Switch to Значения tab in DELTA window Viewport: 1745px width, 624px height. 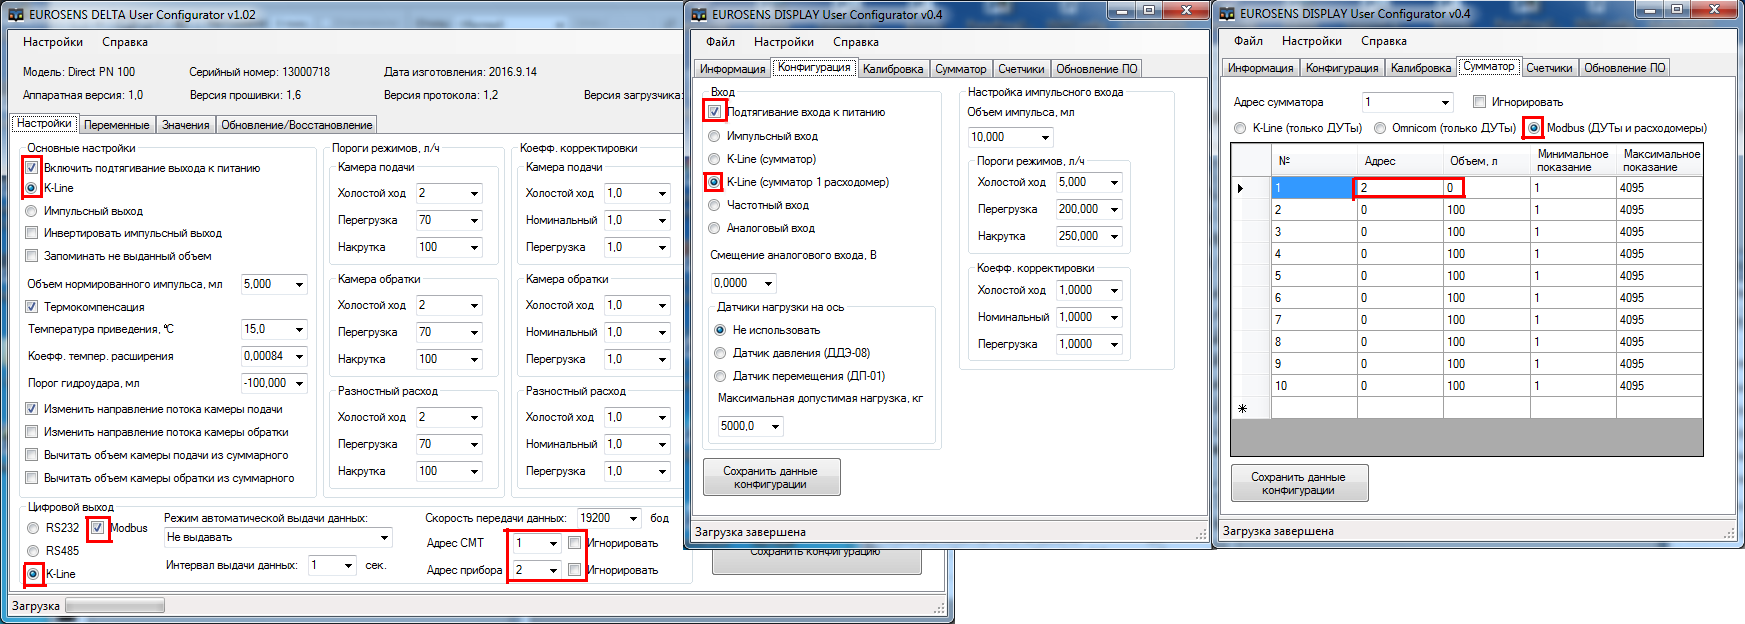click(186, 125)
